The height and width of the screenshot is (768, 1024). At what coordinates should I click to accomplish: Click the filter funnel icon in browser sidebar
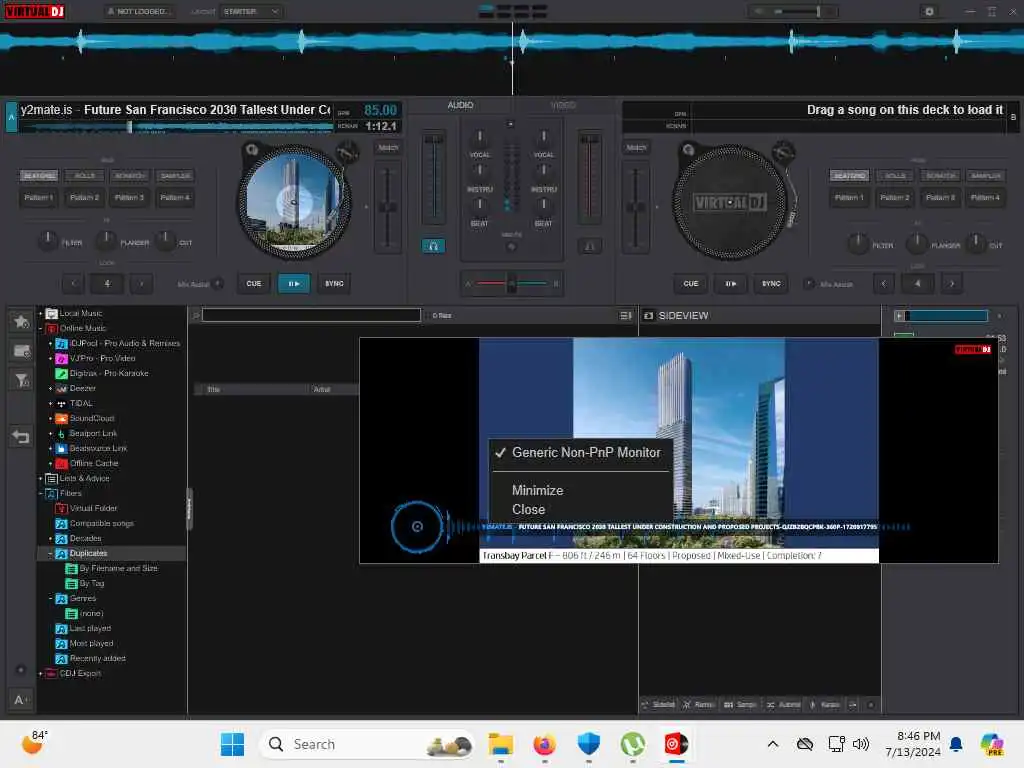point(21,379)
